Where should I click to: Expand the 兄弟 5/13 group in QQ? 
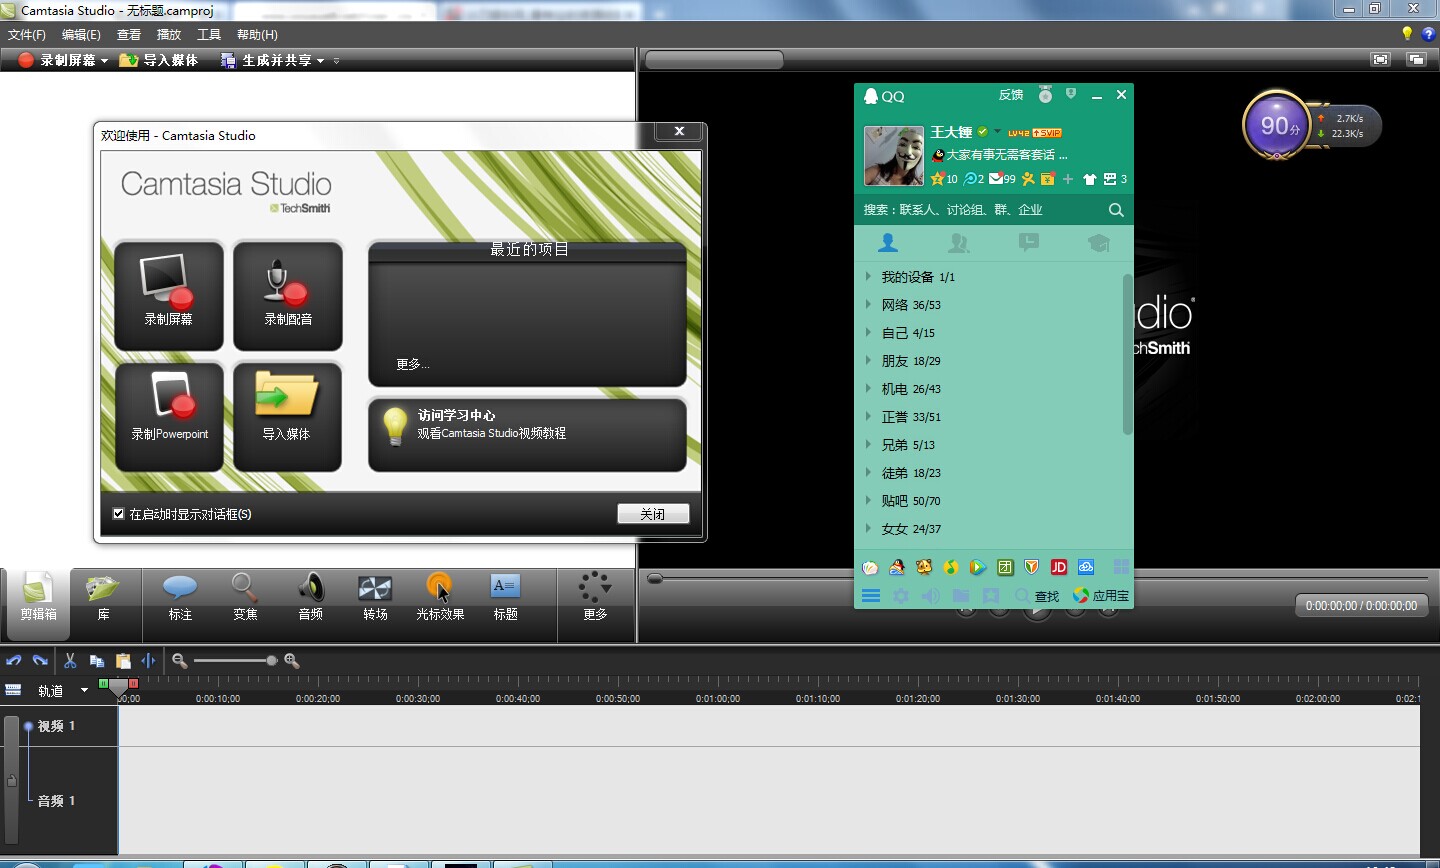(x=868, y=445)
